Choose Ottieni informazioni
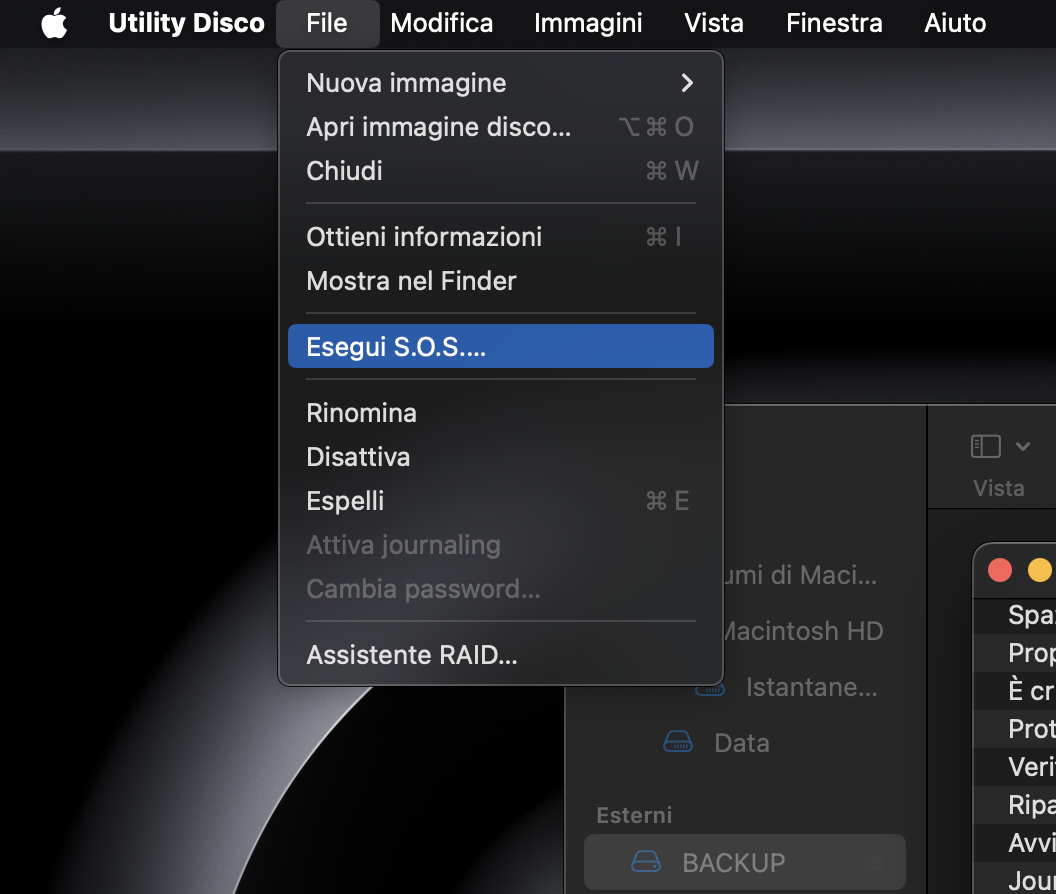Screen dimensions: 1056x894 tap(424, 237)
